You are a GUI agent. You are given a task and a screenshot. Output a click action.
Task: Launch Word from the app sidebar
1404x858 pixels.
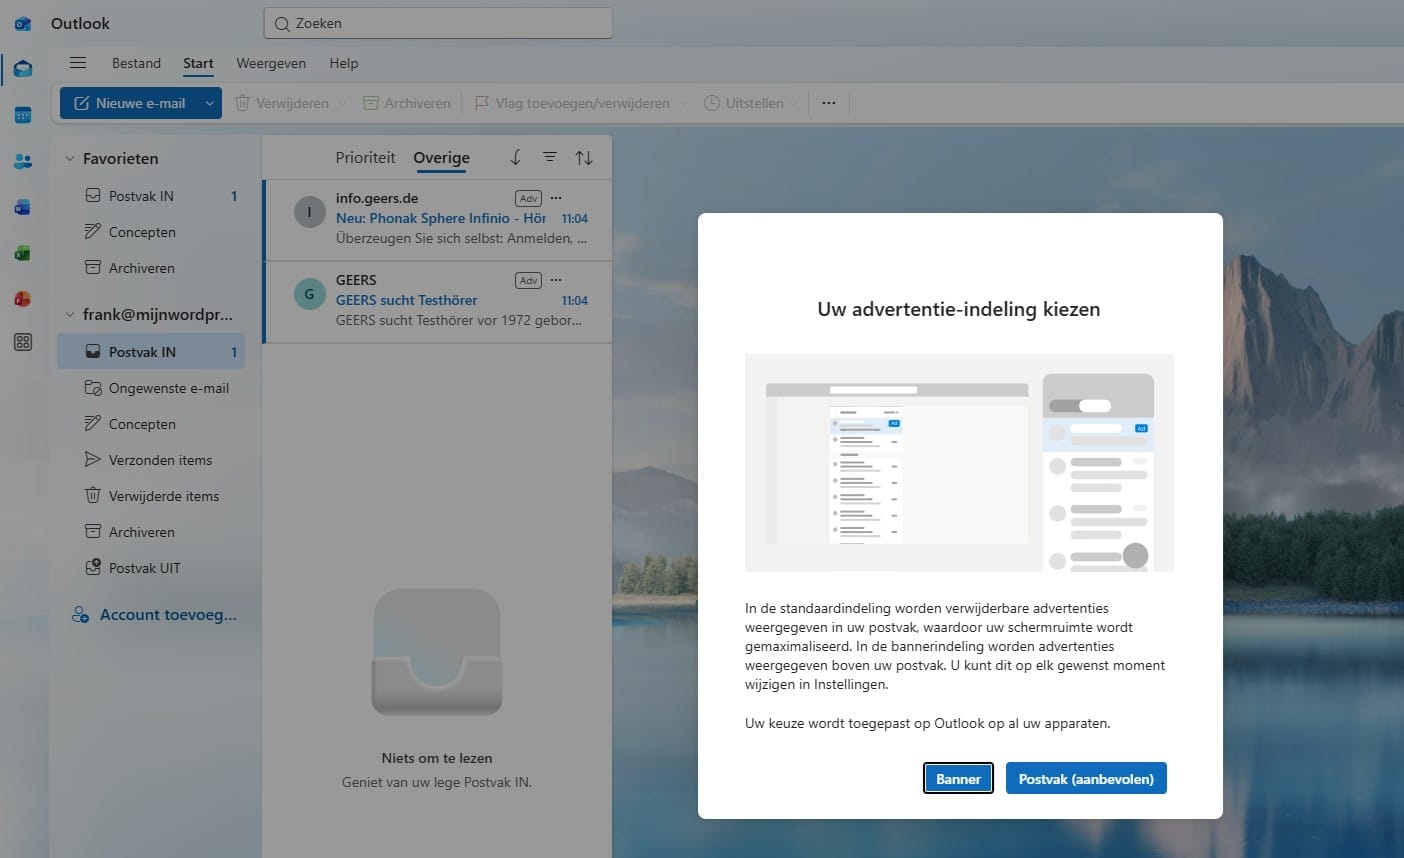pos(23,207)
